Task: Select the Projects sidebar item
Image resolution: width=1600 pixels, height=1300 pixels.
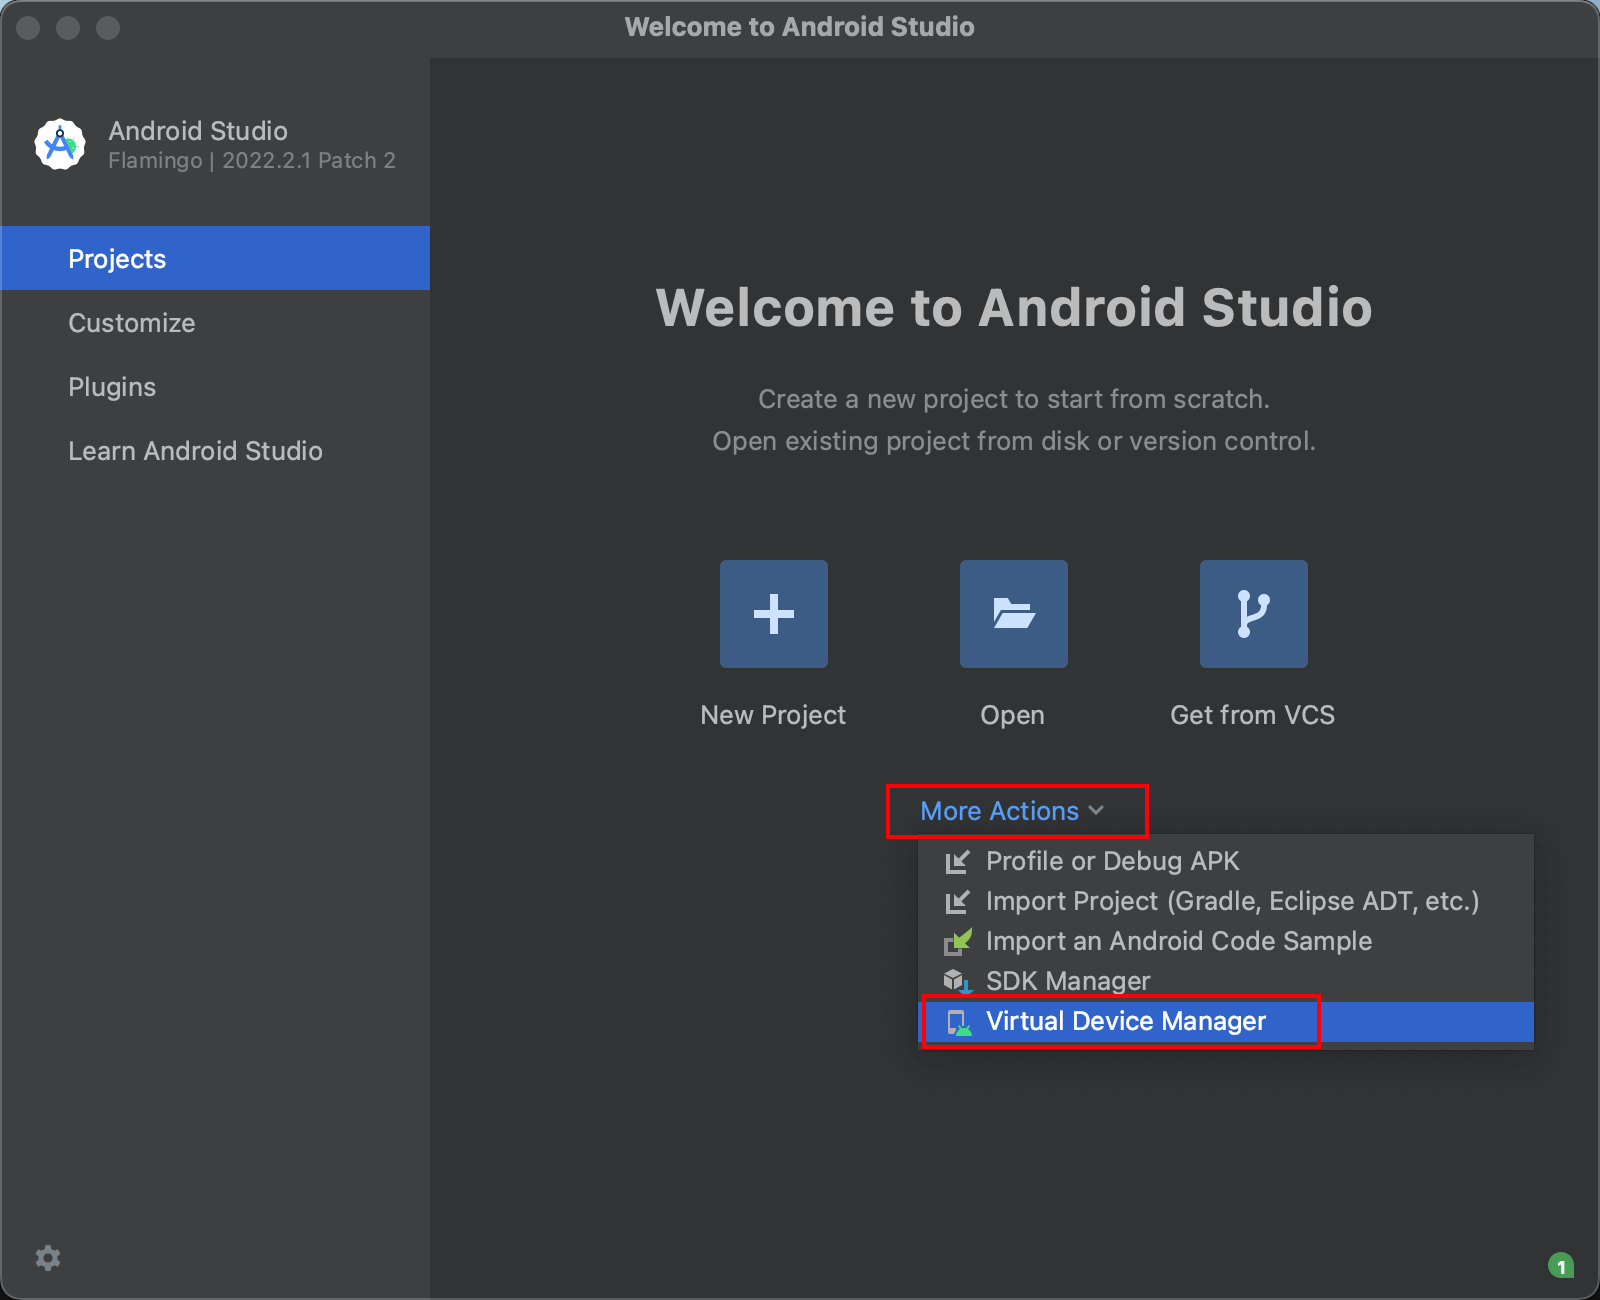Action: [x=215, y=258]
